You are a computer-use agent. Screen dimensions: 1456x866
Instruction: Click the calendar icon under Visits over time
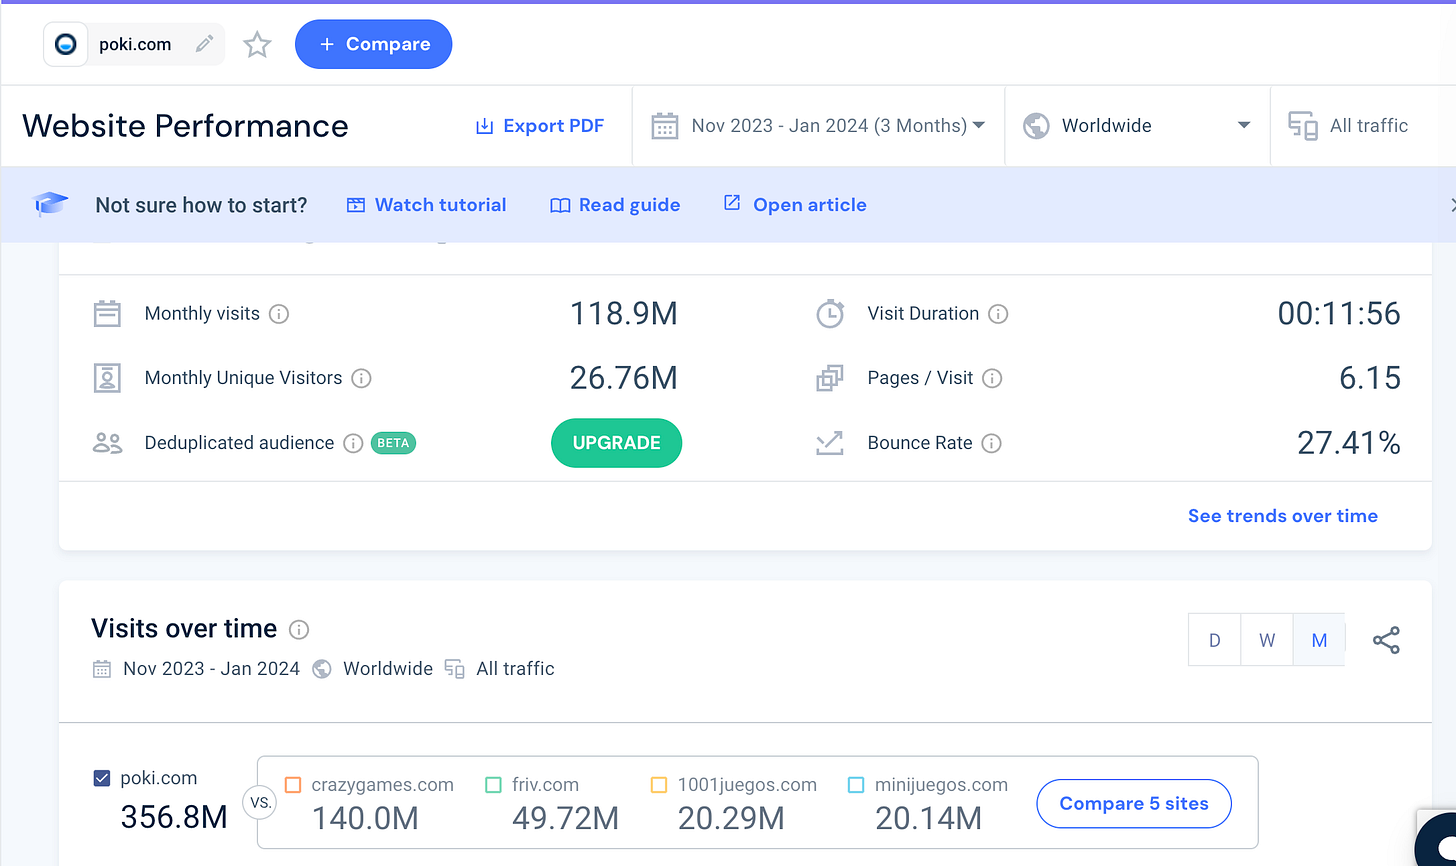(102, 669)
